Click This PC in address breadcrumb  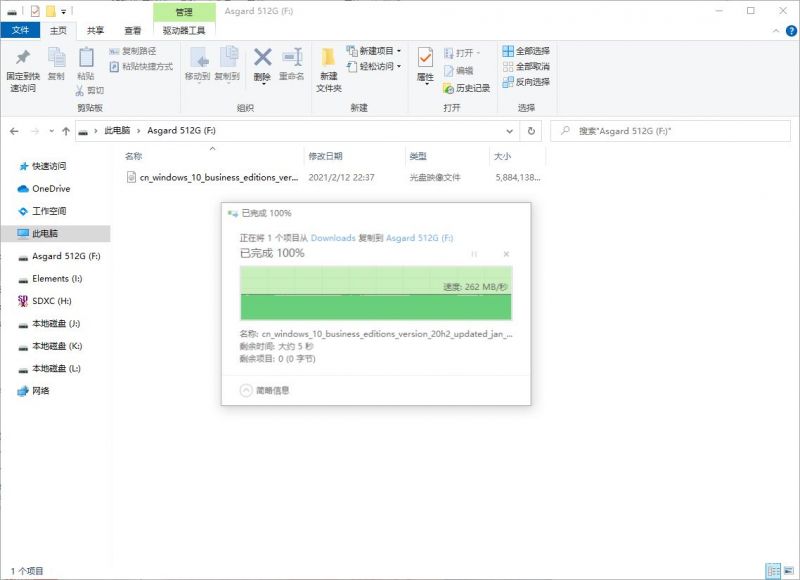click(117, 131)
